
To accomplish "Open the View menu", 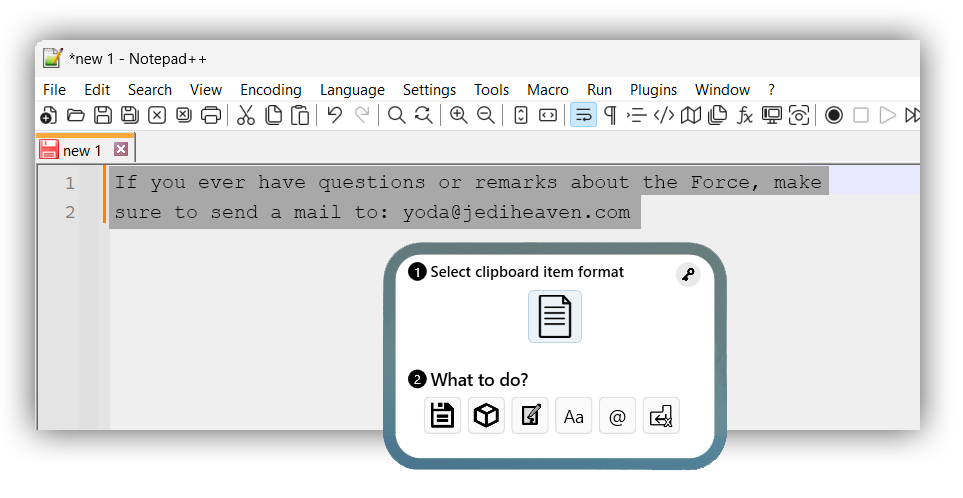I will pyautogui.click(x=206, y=90).
